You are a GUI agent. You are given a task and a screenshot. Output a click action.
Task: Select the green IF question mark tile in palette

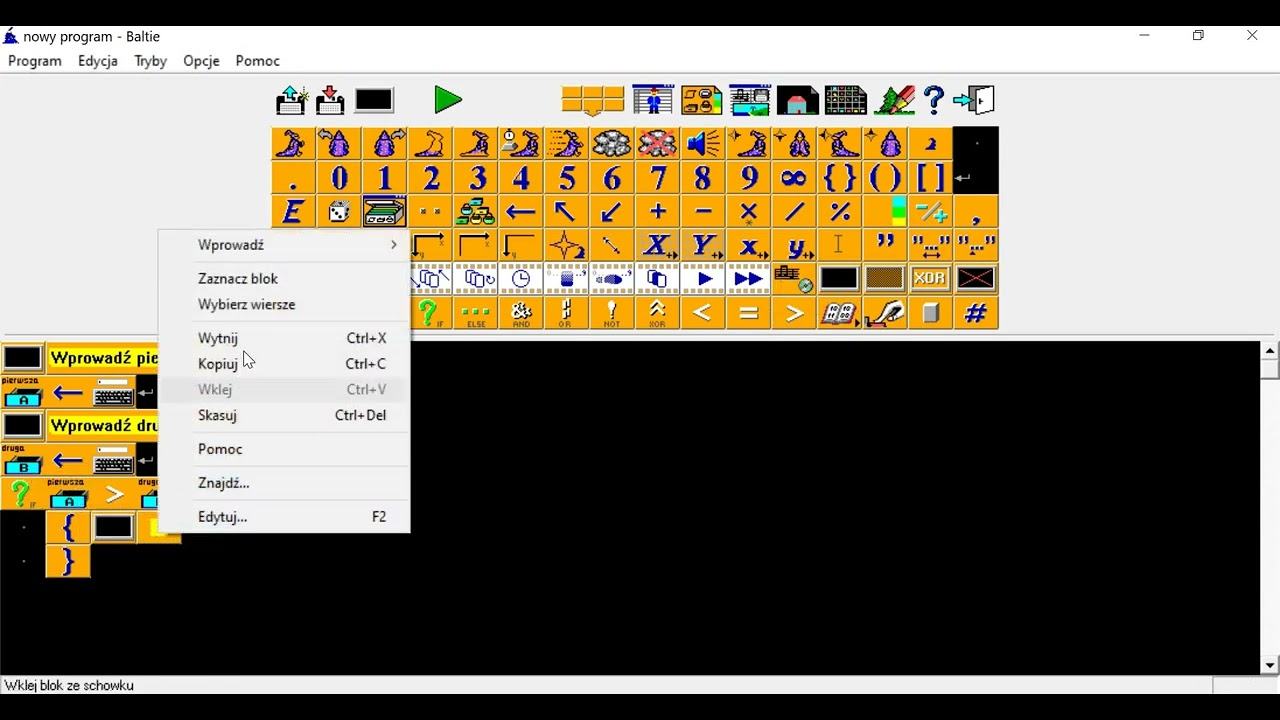[x=430, y=313]
